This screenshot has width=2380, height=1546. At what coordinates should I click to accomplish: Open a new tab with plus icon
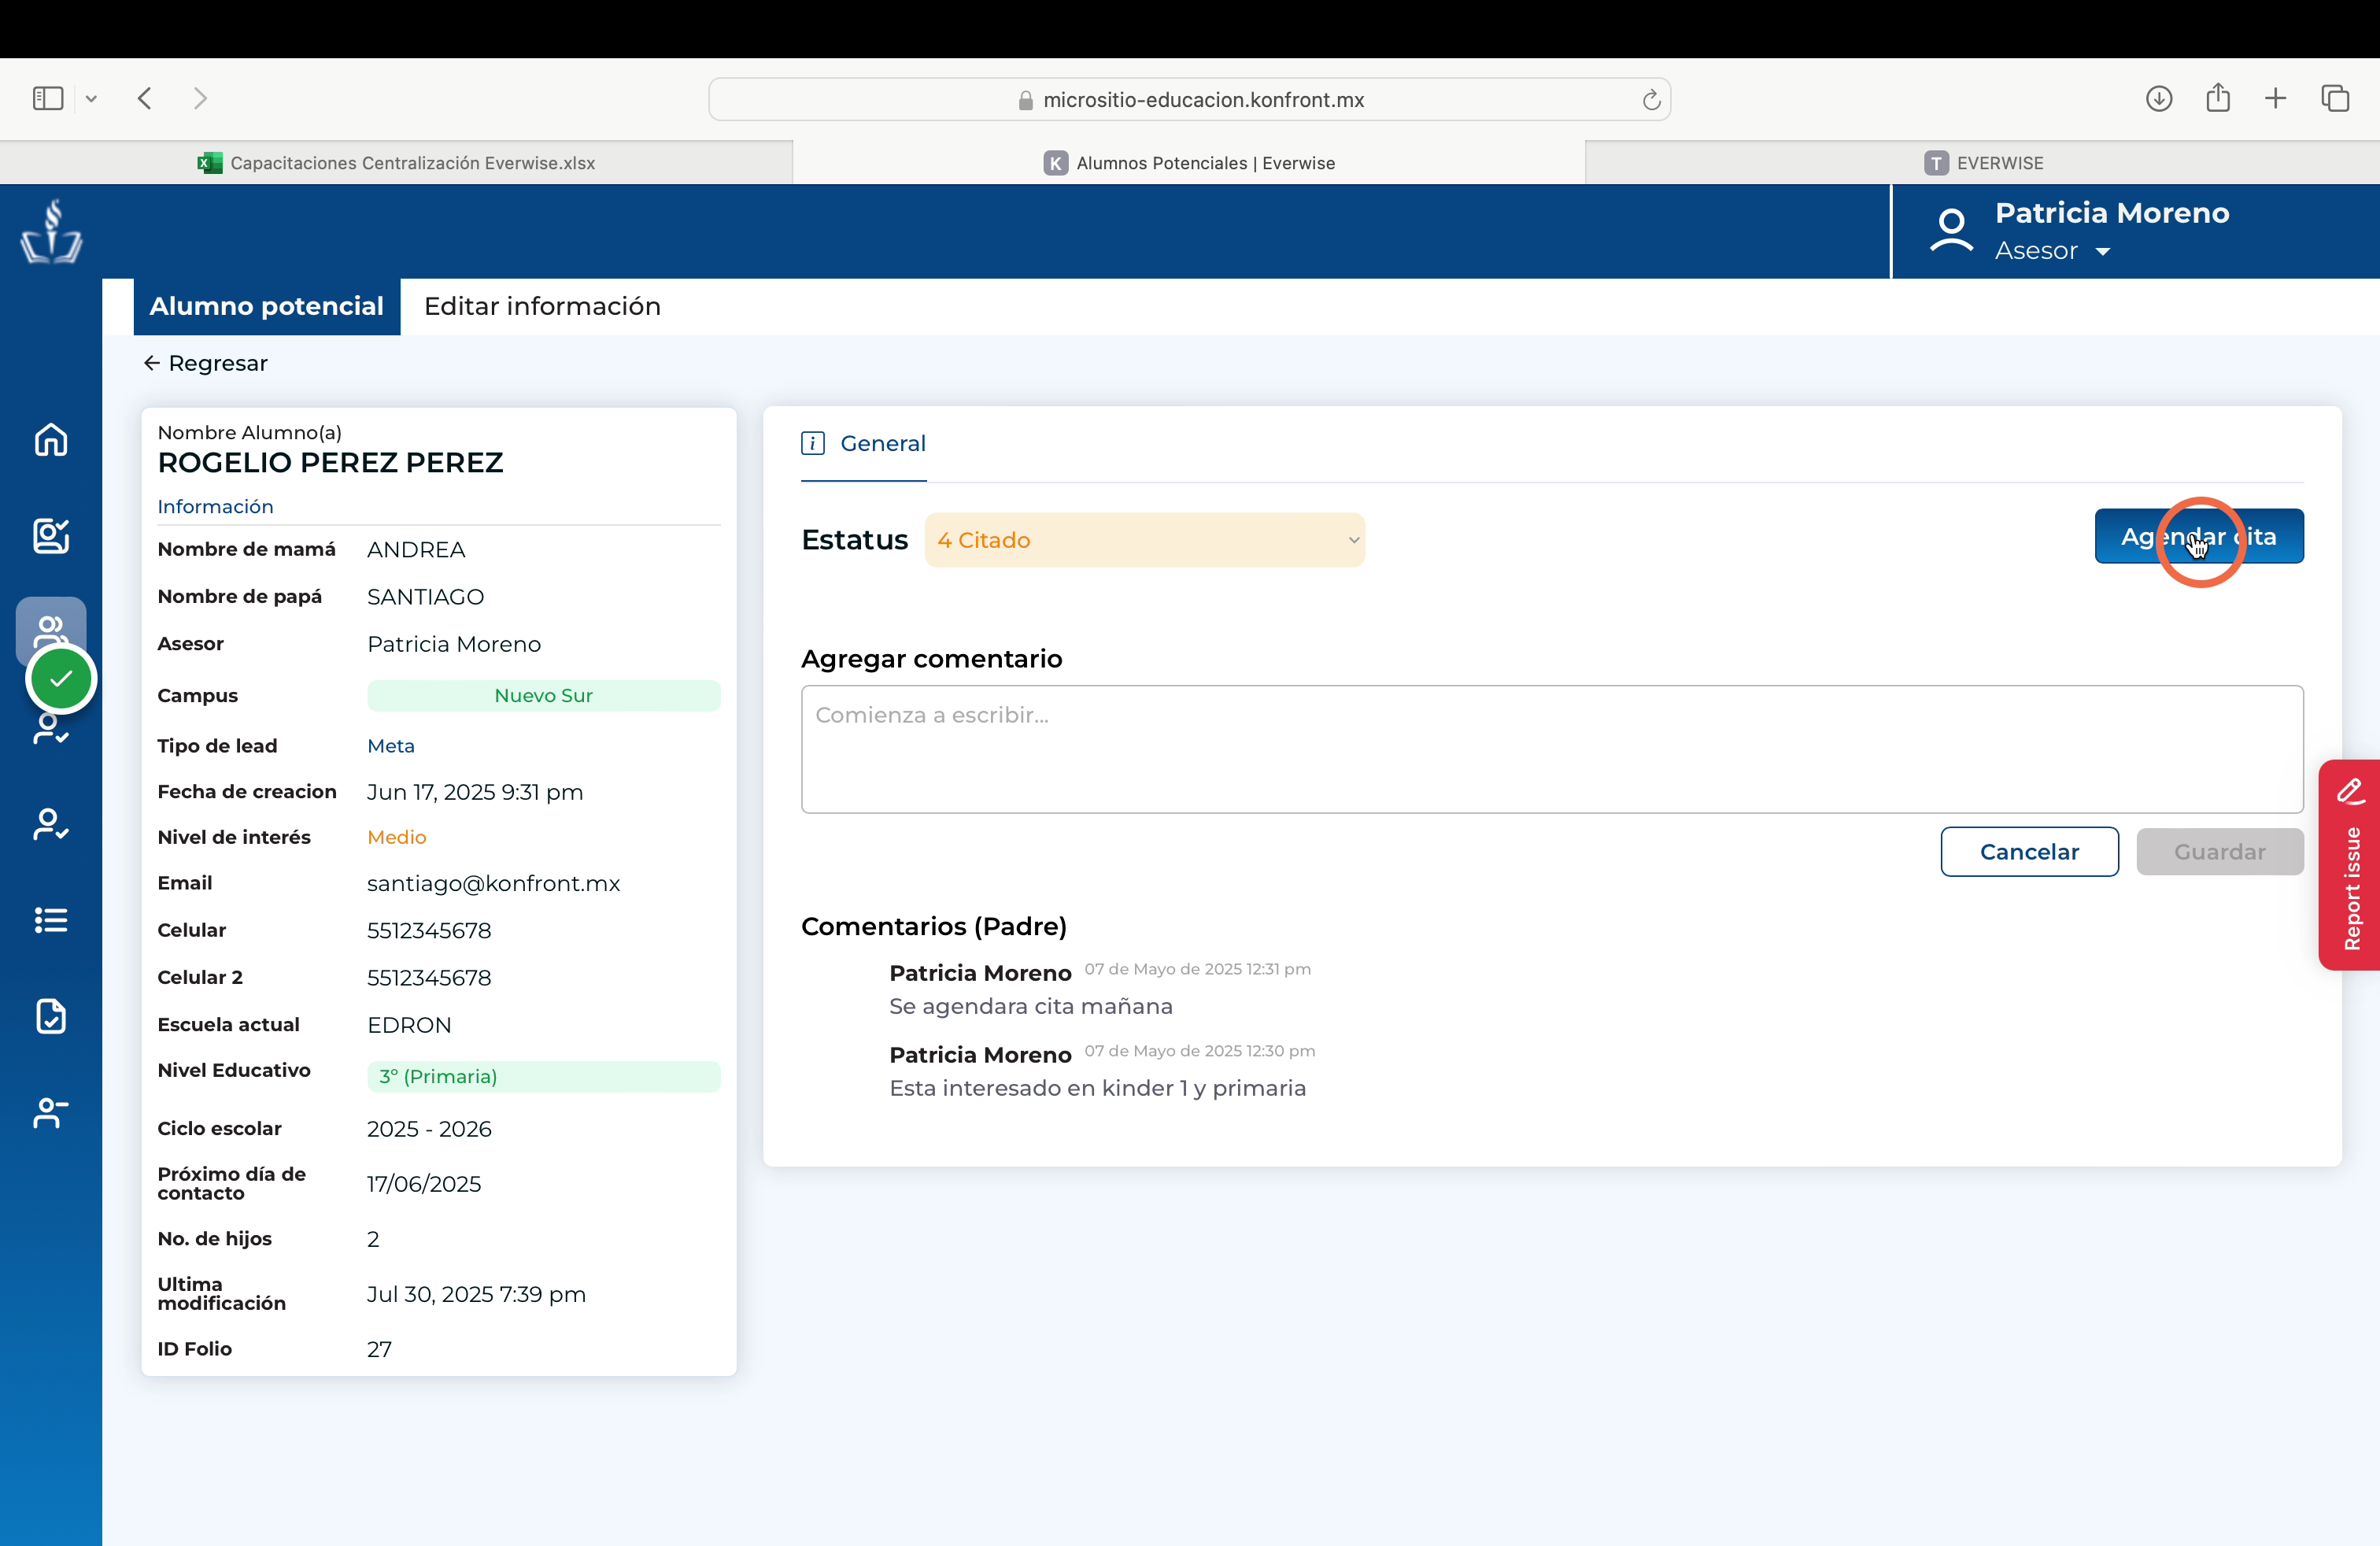(x=2276, y=98)
